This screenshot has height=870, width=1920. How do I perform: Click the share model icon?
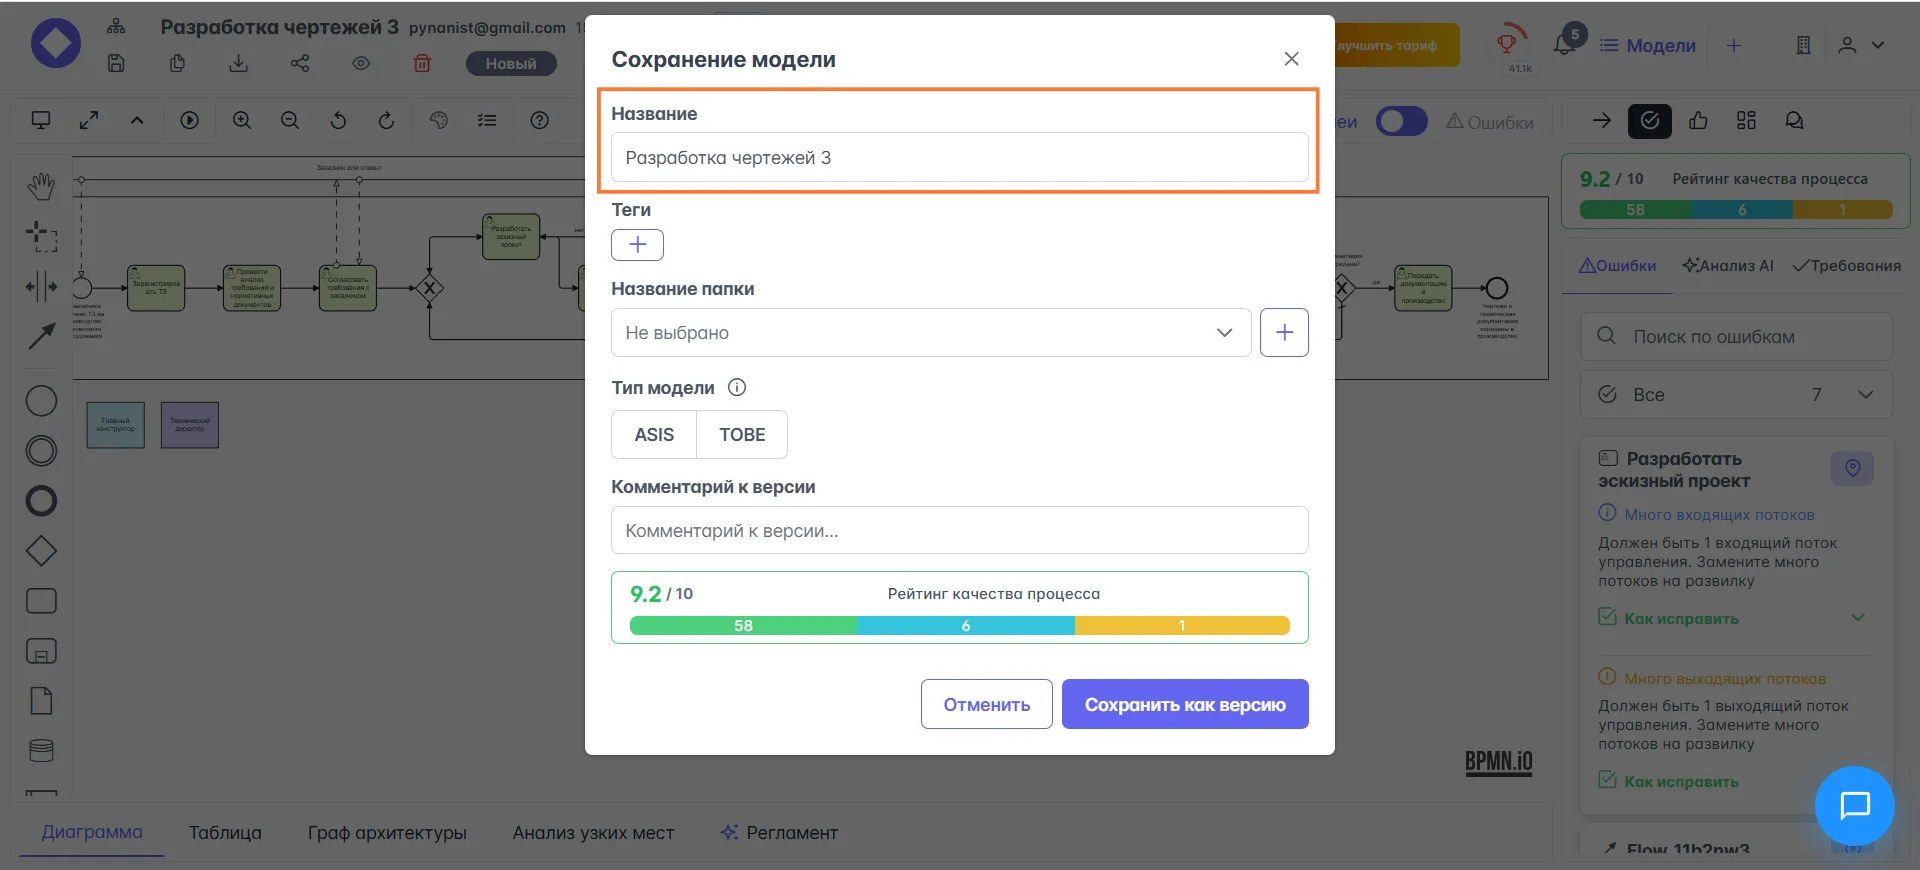tap(300, 63)
